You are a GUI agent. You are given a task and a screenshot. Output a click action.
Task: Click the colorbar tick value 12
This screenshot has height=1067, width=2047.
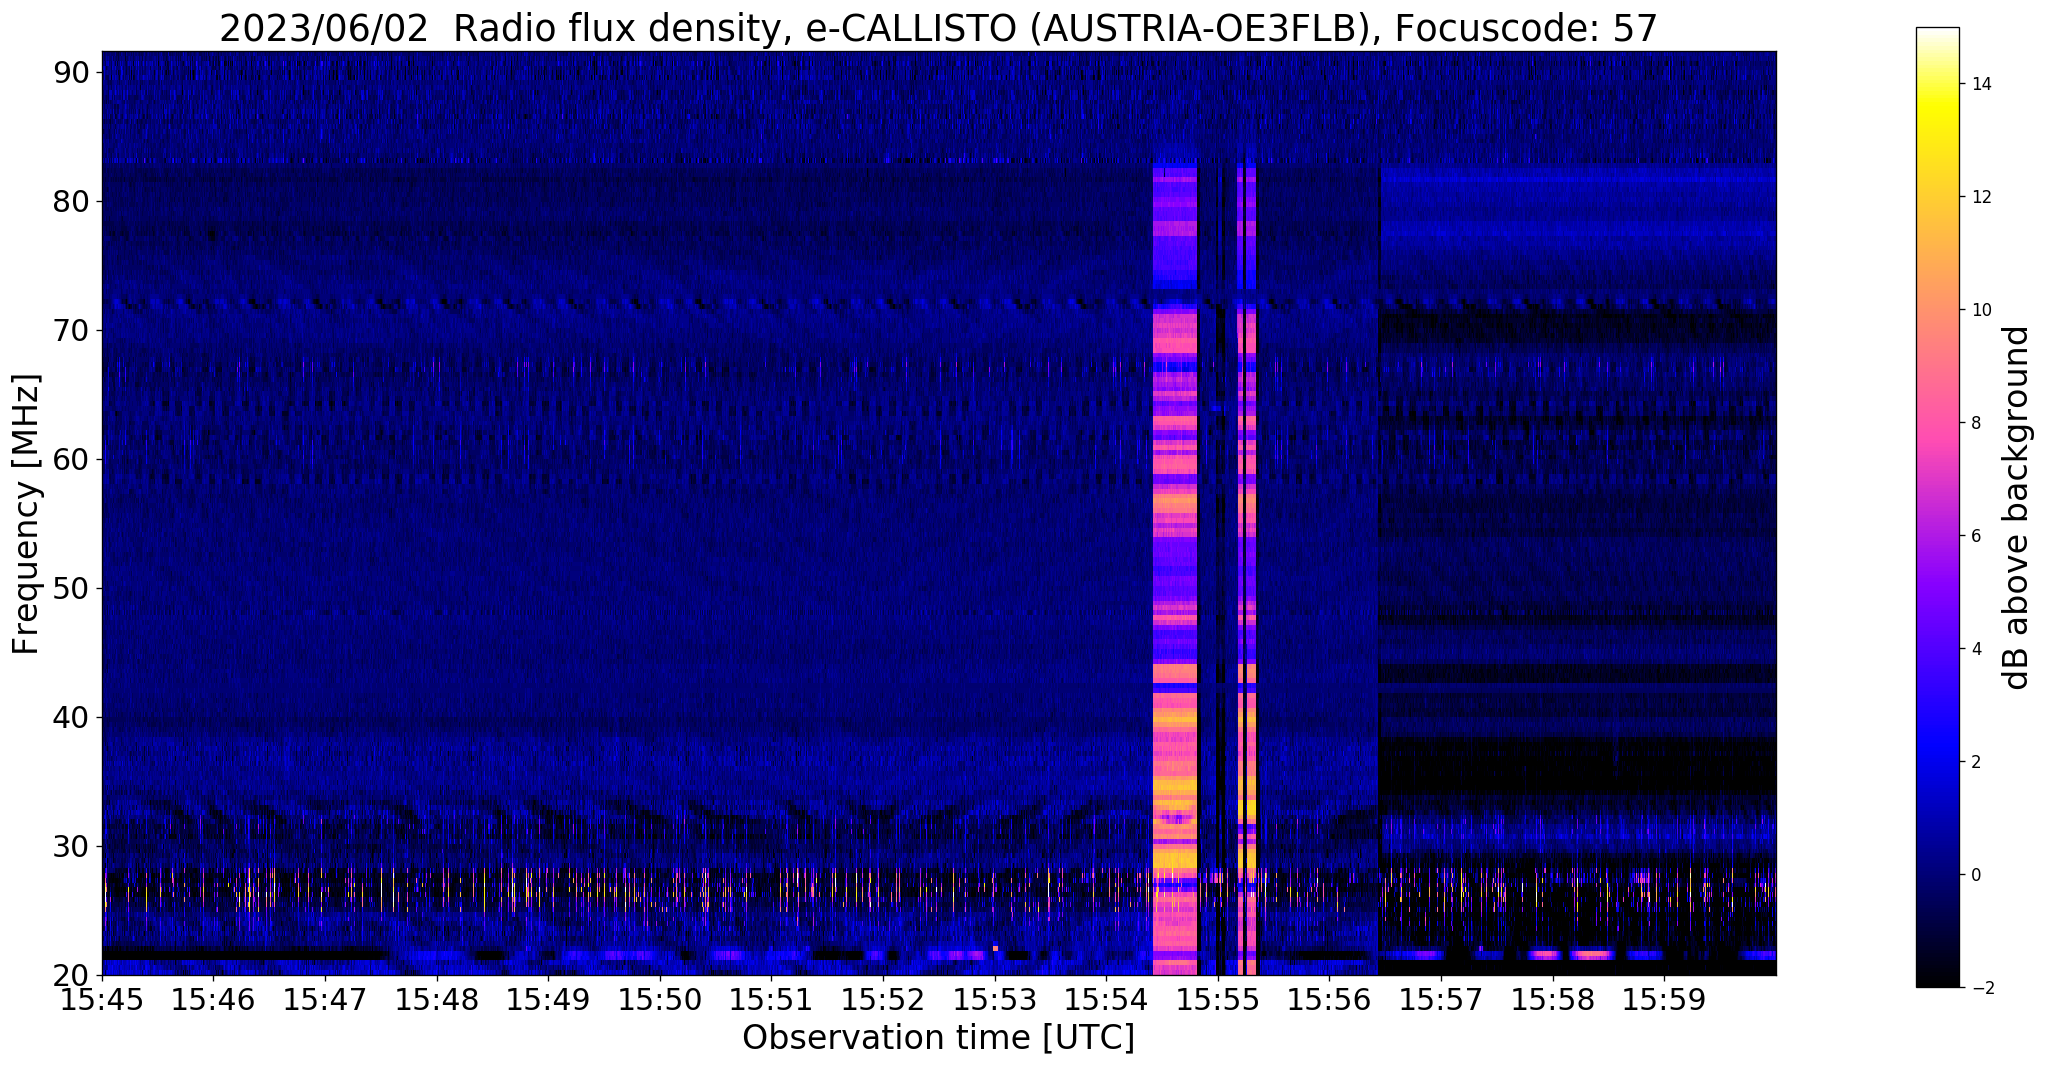1979,197
